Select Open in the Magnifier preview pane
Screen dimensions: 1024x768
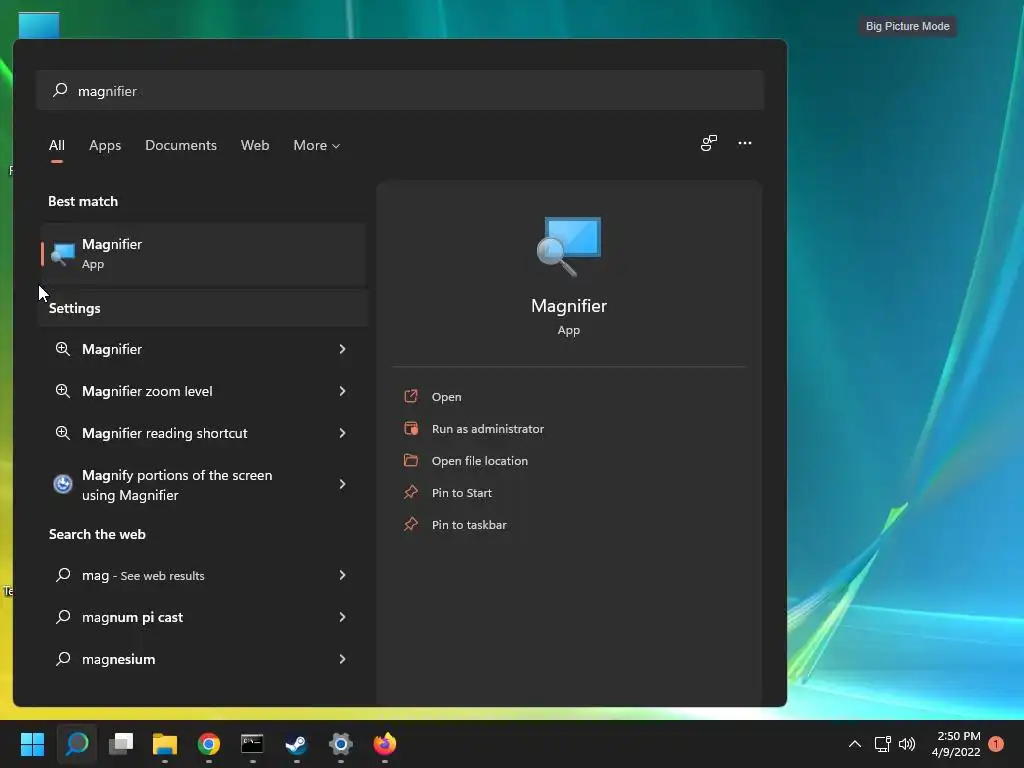(x=447, y=397)
